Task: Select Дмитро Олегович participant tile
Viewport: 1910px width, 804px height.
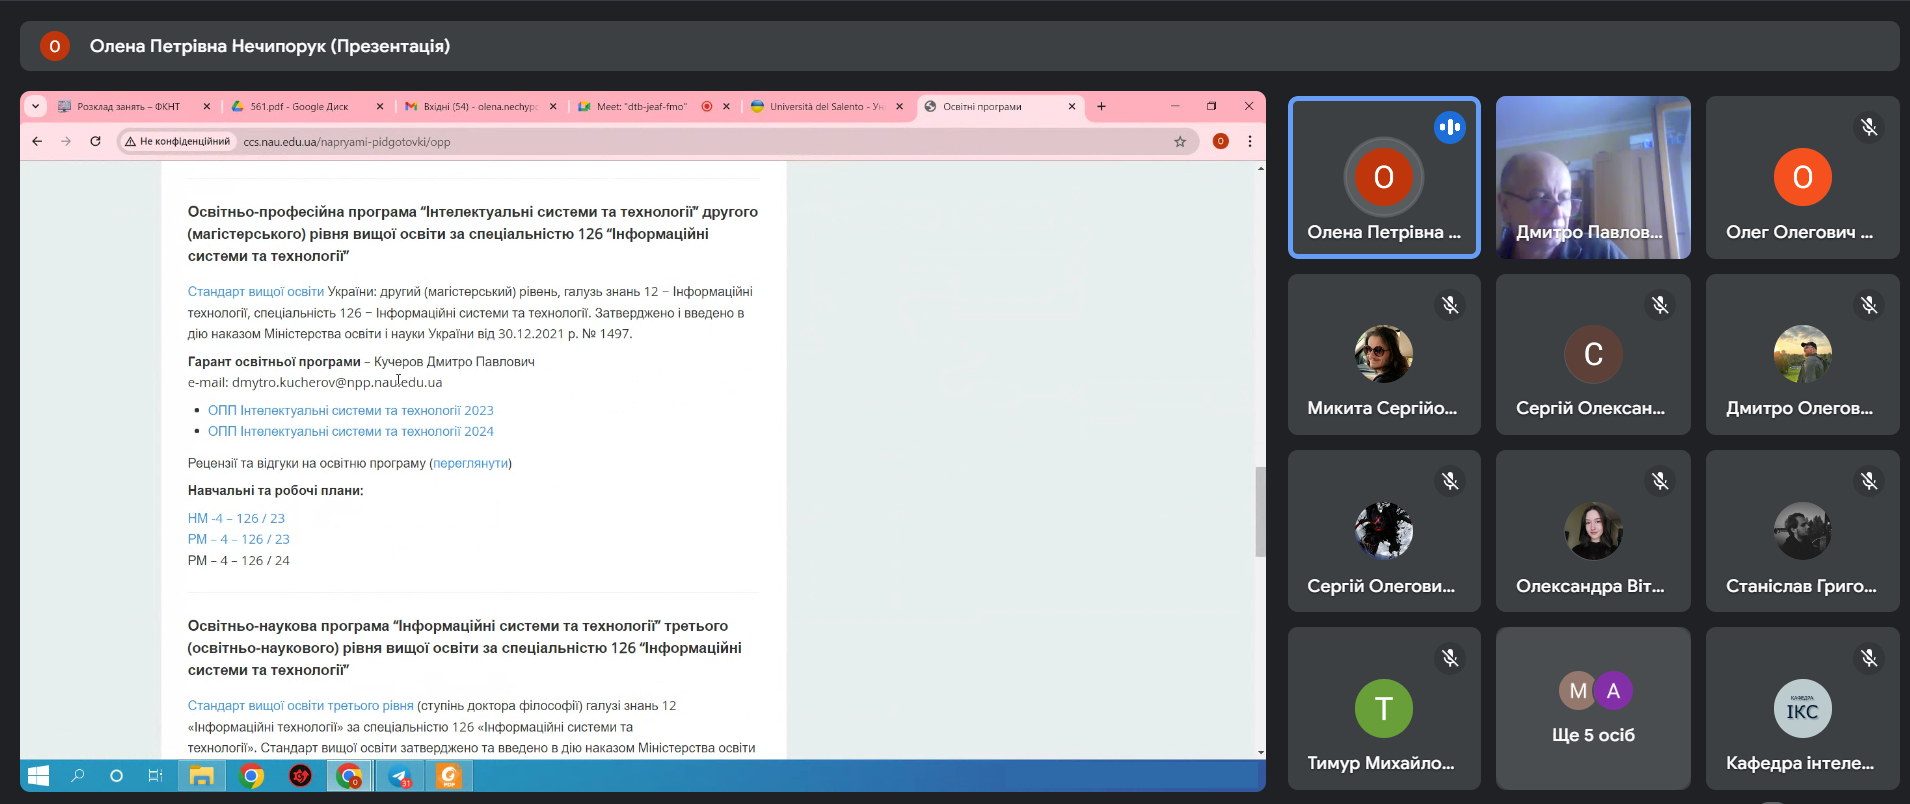Action: [x=1802, y=354]
